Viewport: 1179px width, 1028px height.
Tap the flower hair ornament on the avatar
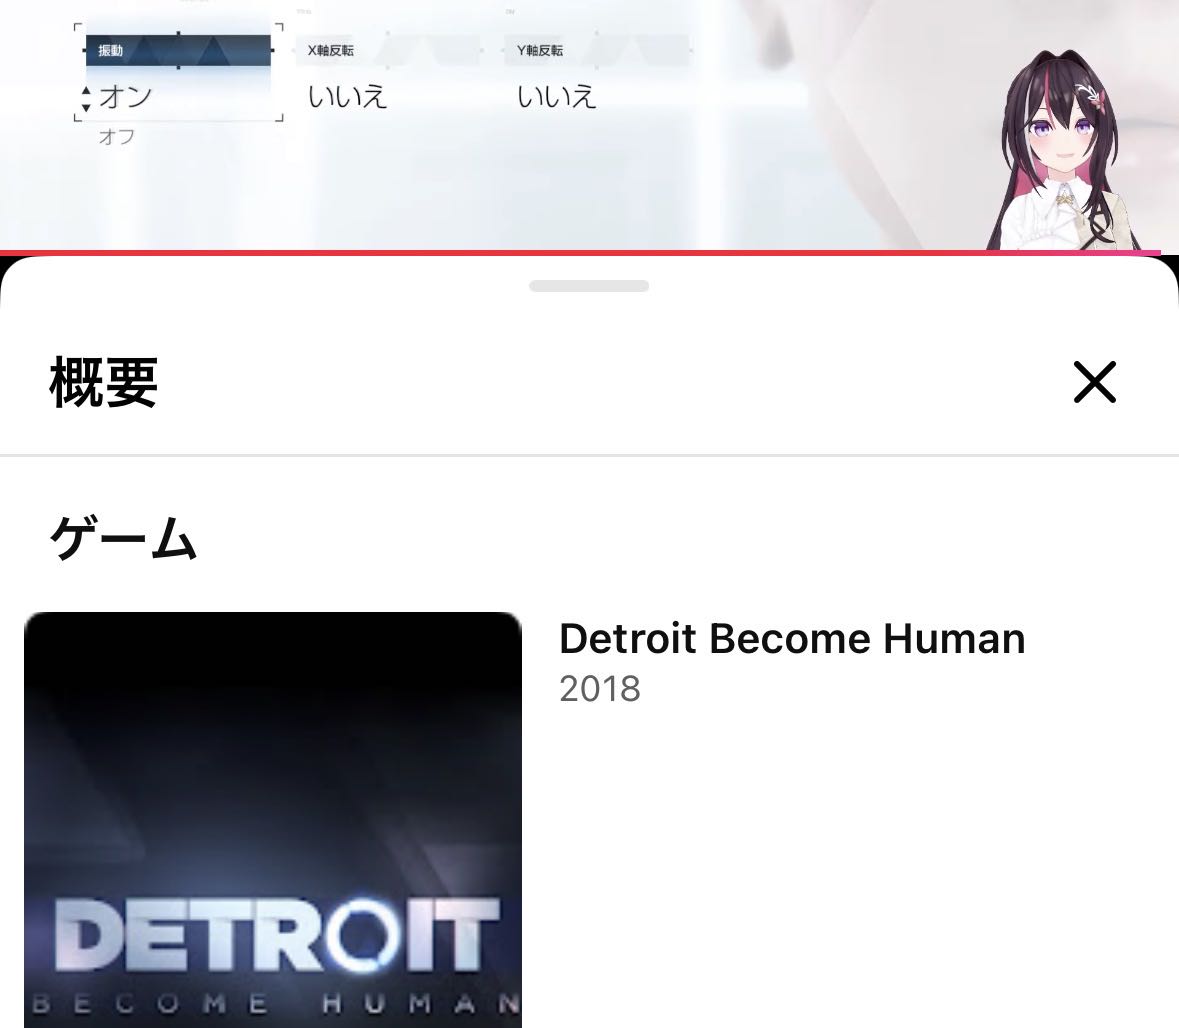point(1088,98)
